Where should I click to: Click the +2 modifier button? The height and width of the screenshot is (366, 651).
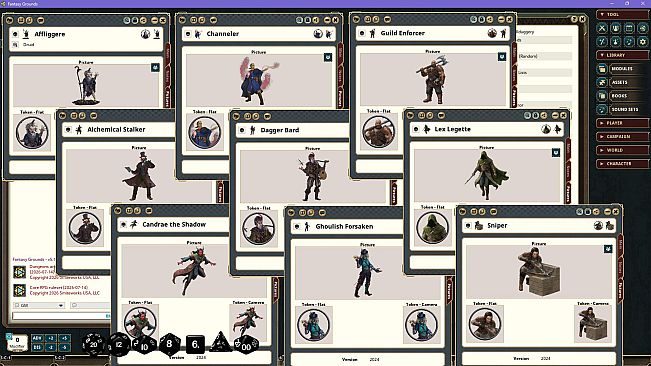(x=51, y=338)
